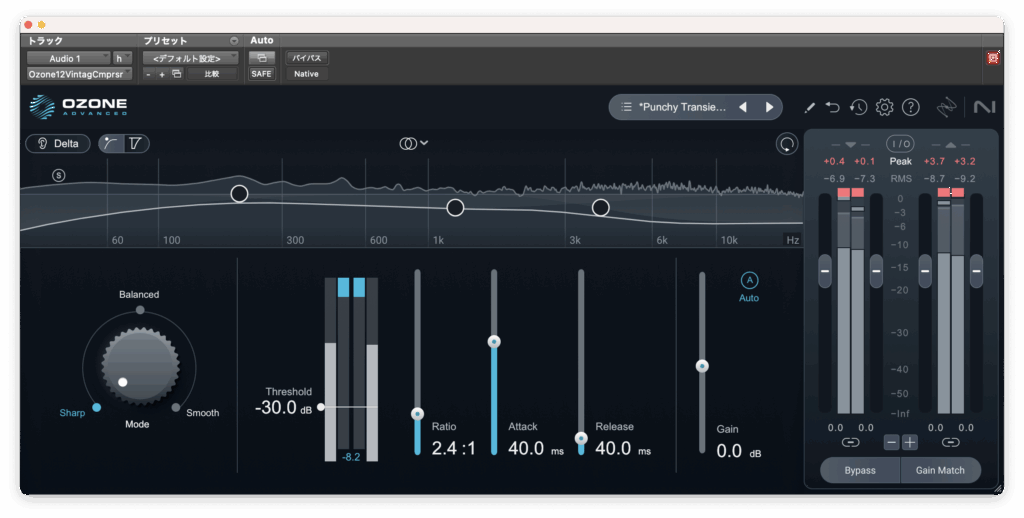Expand the stereo channel mode dropdown
The width and height of the screenshot is (1024, 518).
413,143
